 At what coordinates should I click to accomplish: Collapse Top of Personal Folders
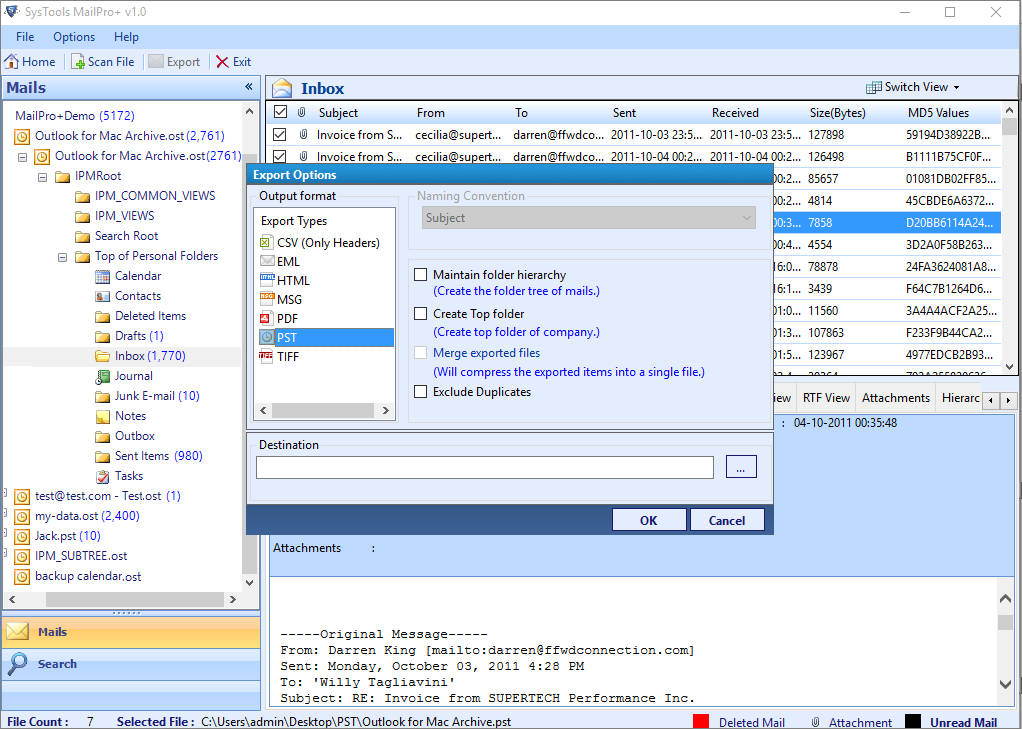tap(62, 255)
